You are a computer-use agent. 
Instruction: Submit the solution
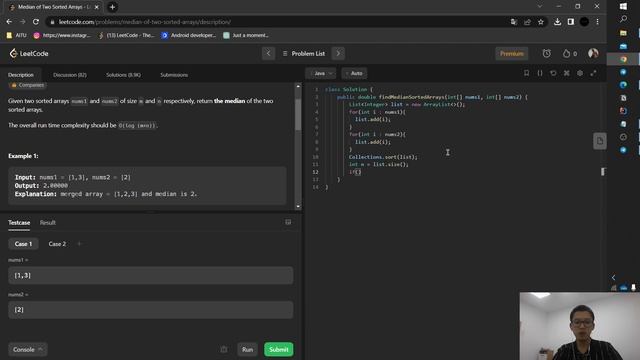(x=279, y=349)
